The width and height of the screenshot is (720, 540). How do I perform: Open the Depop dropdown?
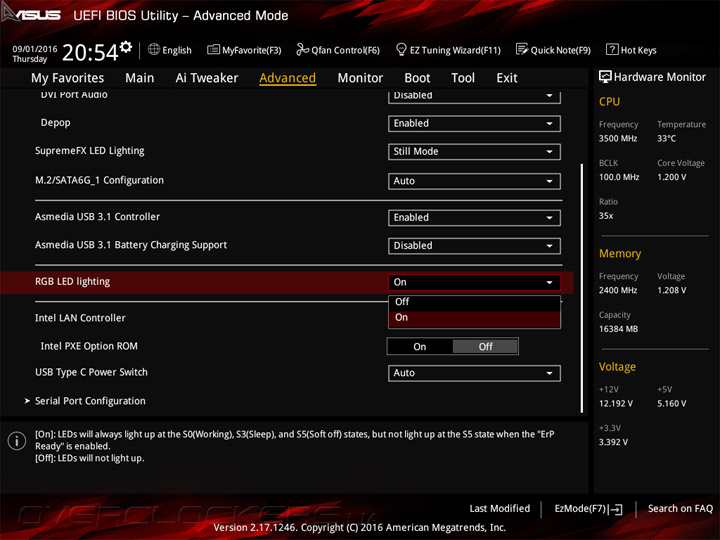pos(474,124)
